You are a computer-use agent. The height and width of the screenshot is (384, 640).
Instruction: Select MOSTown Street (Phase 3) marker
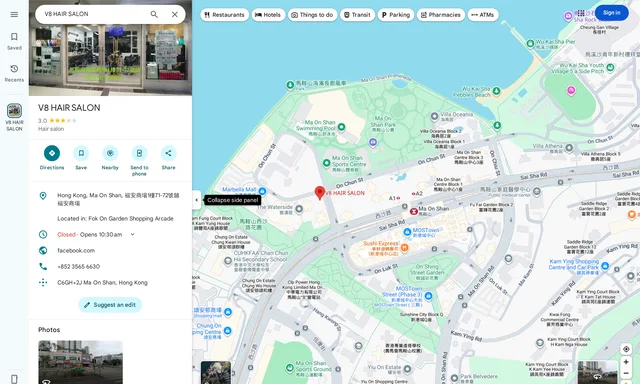click(x=429, y=296)
